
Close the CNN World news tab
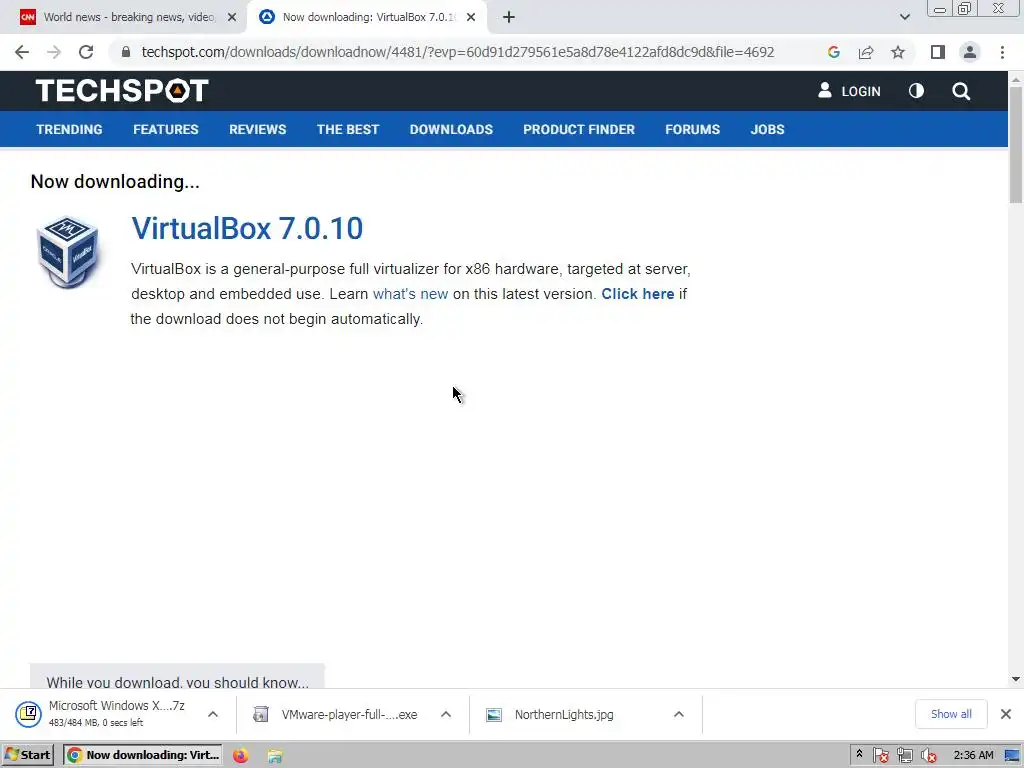point(232,17)
